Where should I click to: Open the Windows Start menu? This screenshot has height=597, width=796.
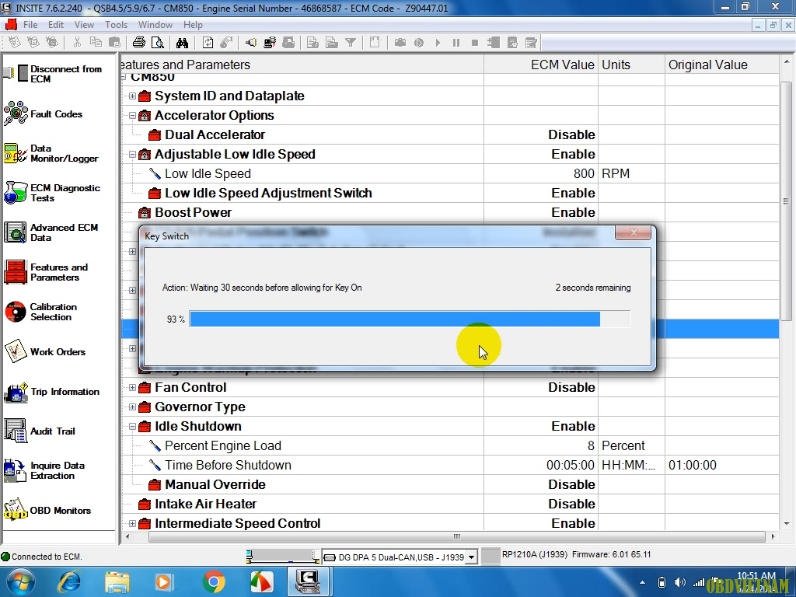tap(21, 582)
